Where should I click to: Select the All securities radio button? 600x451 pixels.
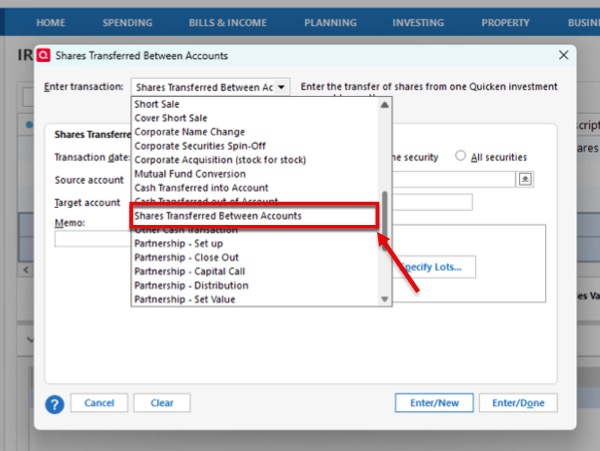[x=460, y=156]
